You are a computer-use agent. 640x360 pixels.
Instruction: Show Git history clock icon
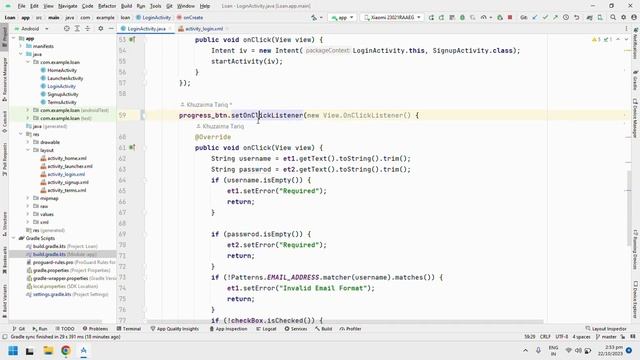tap(566, 18)
